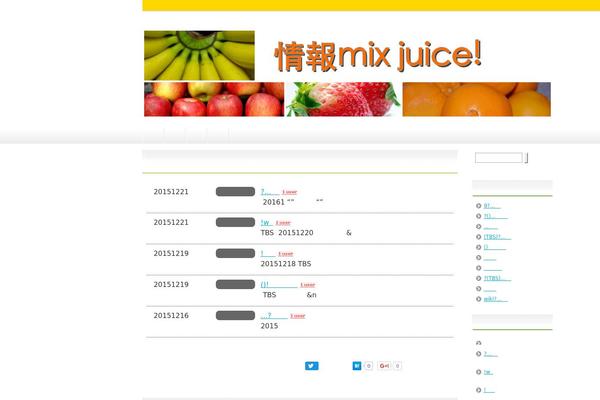Open sidebar link starting with 'mik!!'
600x400 pixels.
[496, 299]
